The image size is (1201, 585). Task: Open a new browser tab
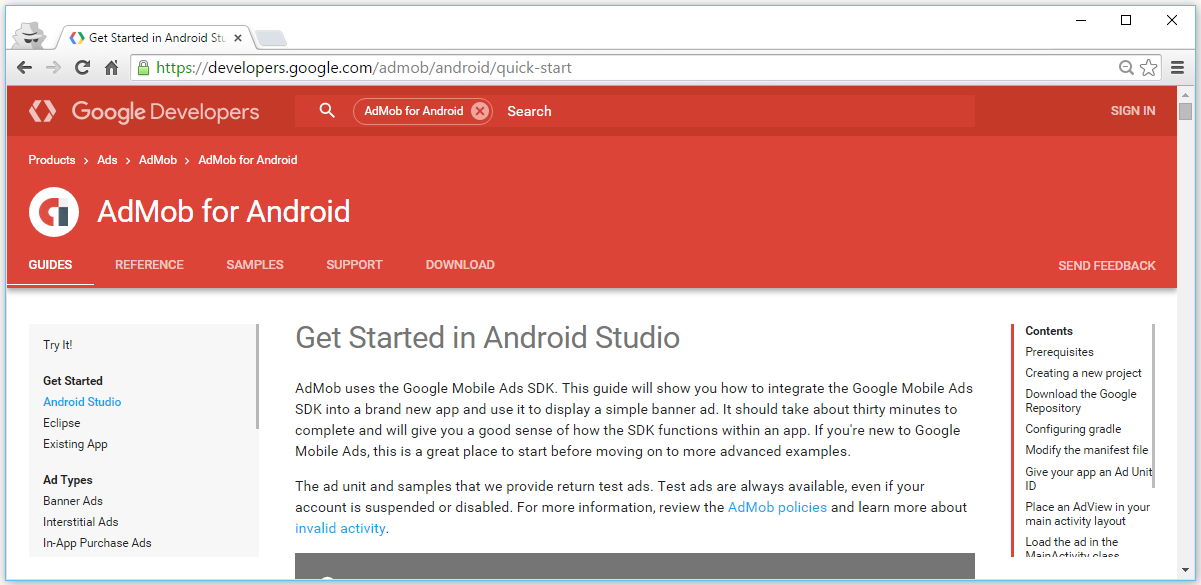[271, 38]
